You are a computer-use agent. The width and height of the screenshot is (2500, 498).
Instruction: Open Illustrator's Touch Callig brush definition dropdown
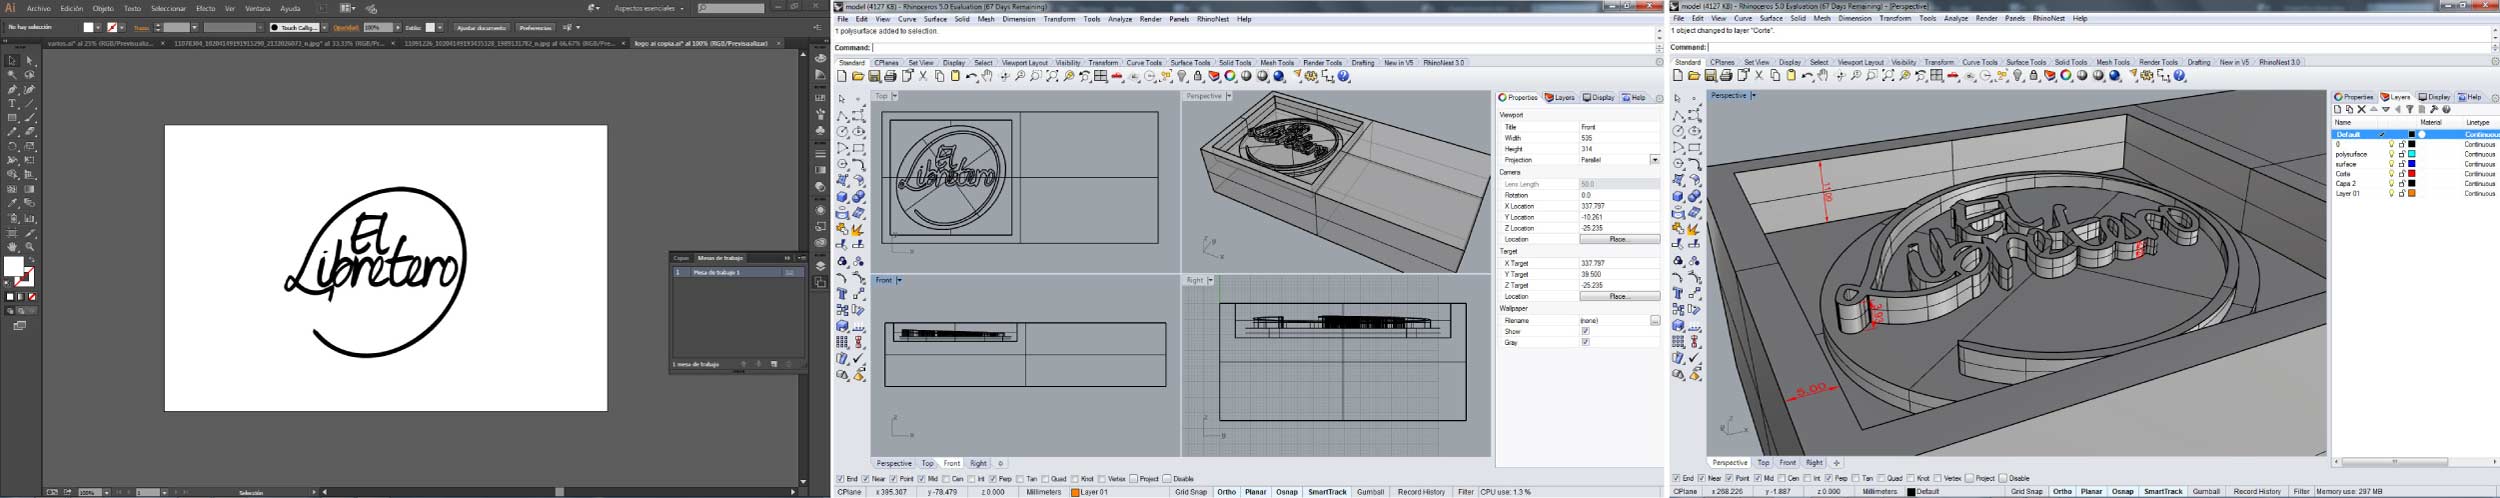[324, 27]
